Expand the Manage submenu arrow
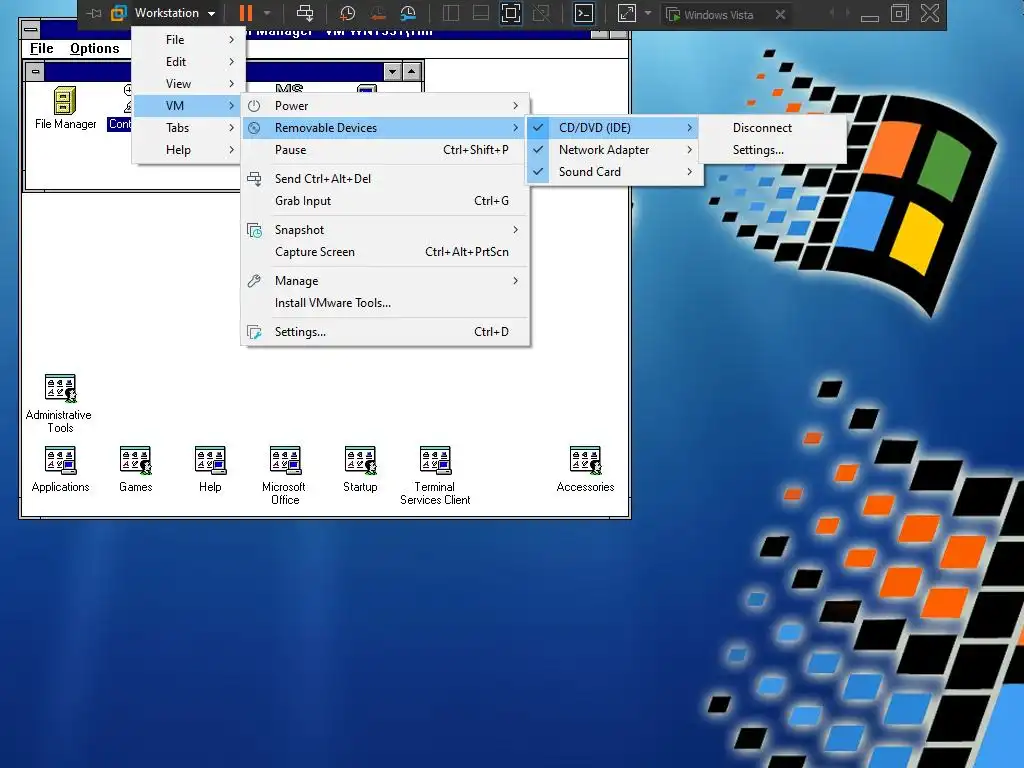 pos(515,281)
